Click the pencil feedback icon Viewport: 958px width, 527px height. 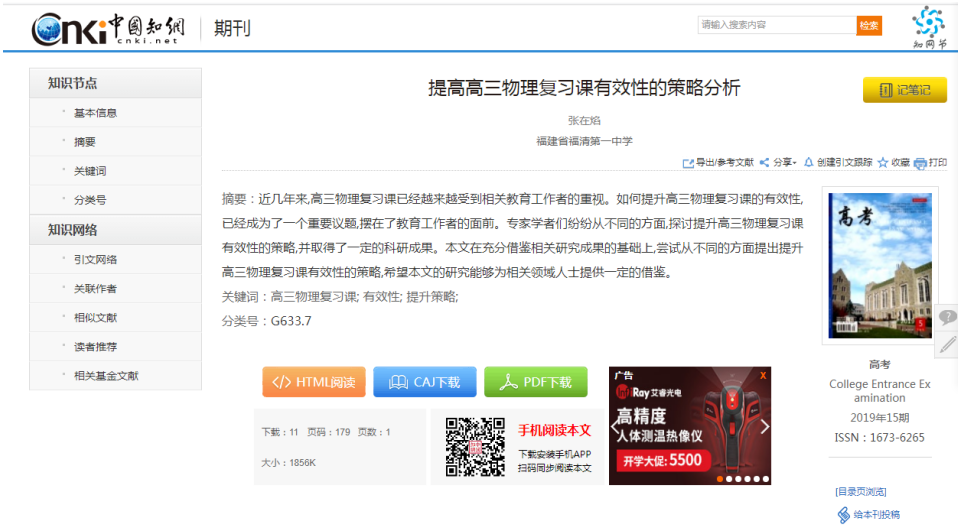pos(947,345)
